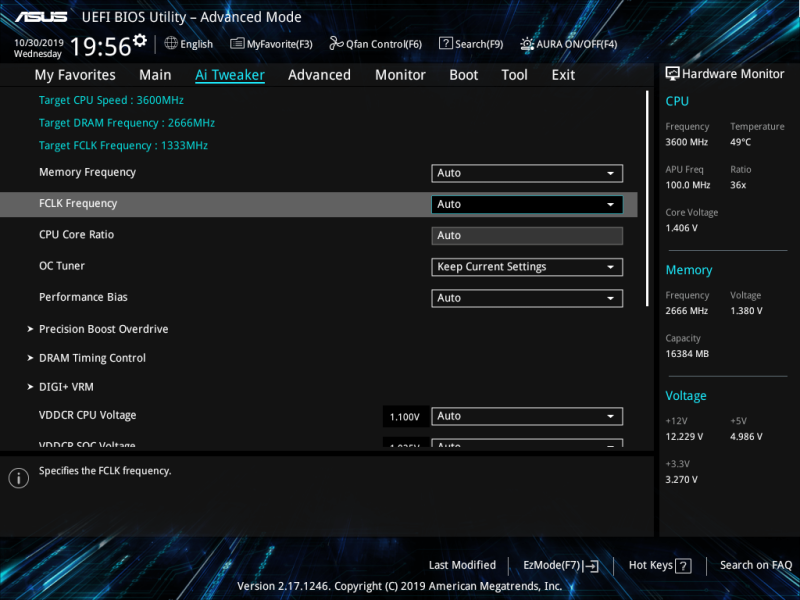Click the info icon beside help text
The height and width of the screenshot is (600, 800).
click(x=19, y=478)
